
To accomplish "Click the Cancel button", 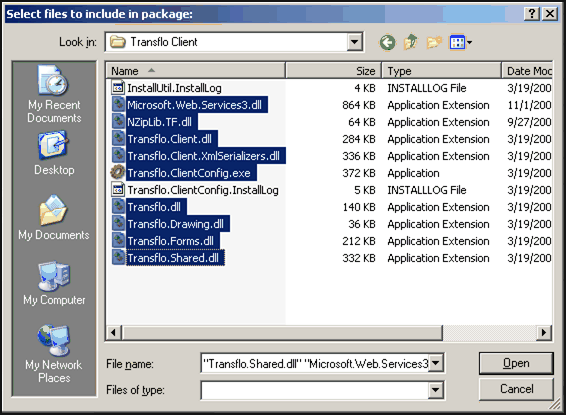I will 516,389.
